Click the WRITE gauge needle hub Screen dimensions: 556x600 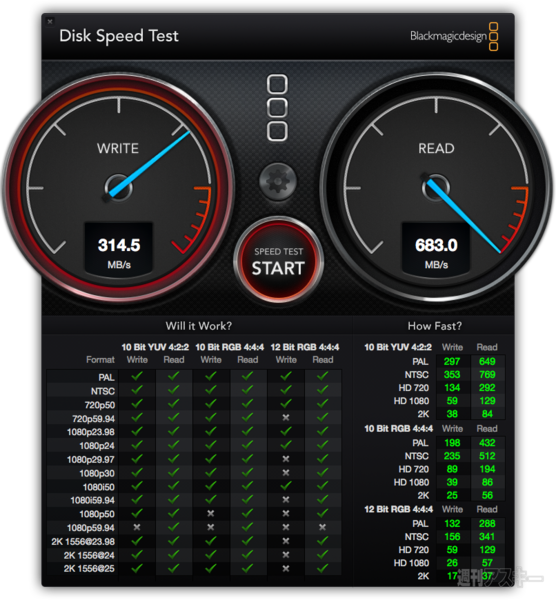click(119, 188)
